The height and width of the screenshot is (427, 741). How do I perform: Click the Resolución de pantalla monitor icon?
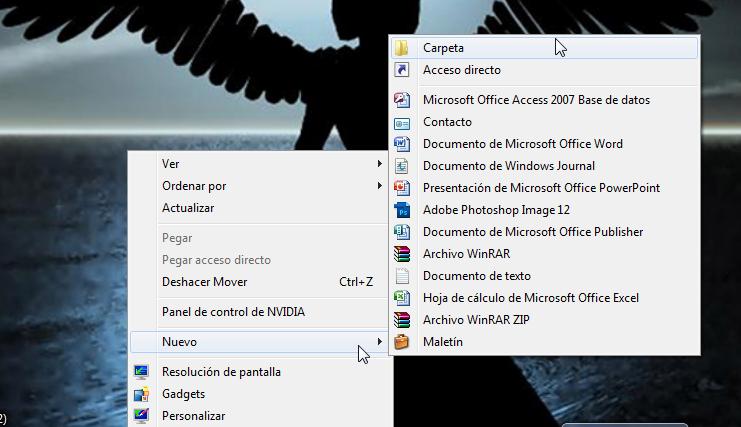(141, 372)
